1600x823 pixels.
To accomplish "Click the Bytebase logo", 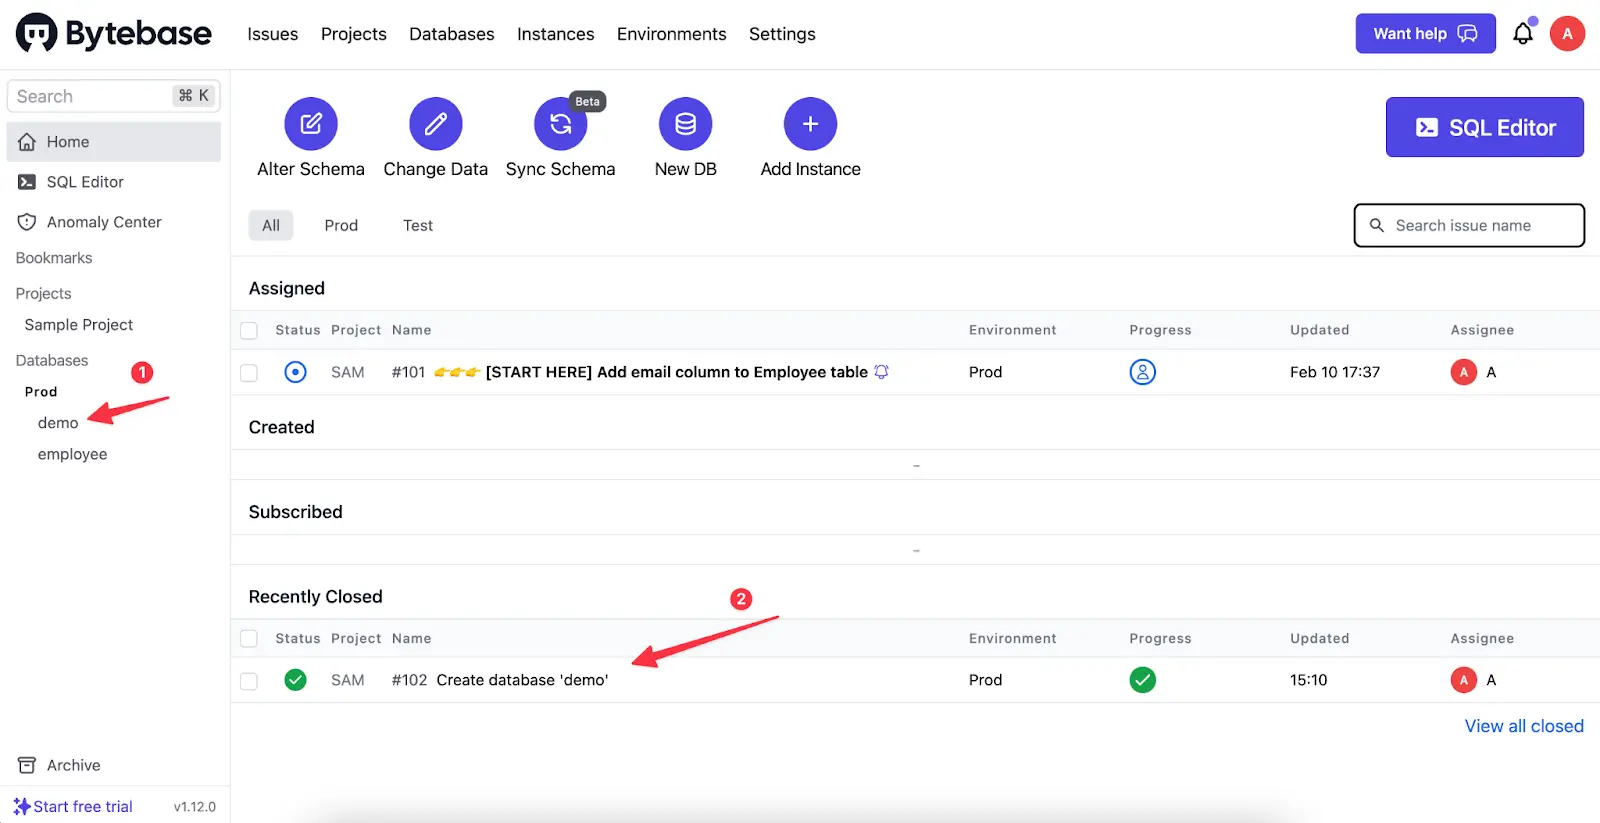I will coord(114,33).
